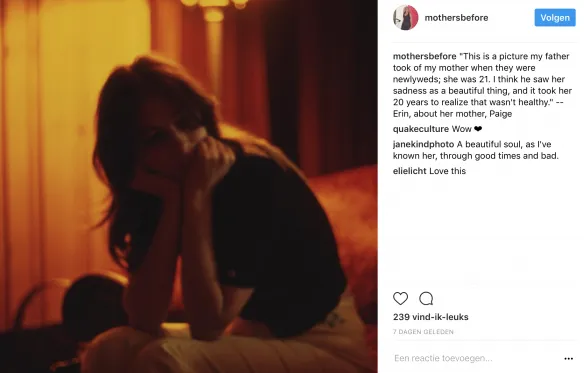Like the post with the heart icon
The width and height of the screenshot is (584, 373).
(400, 298)
